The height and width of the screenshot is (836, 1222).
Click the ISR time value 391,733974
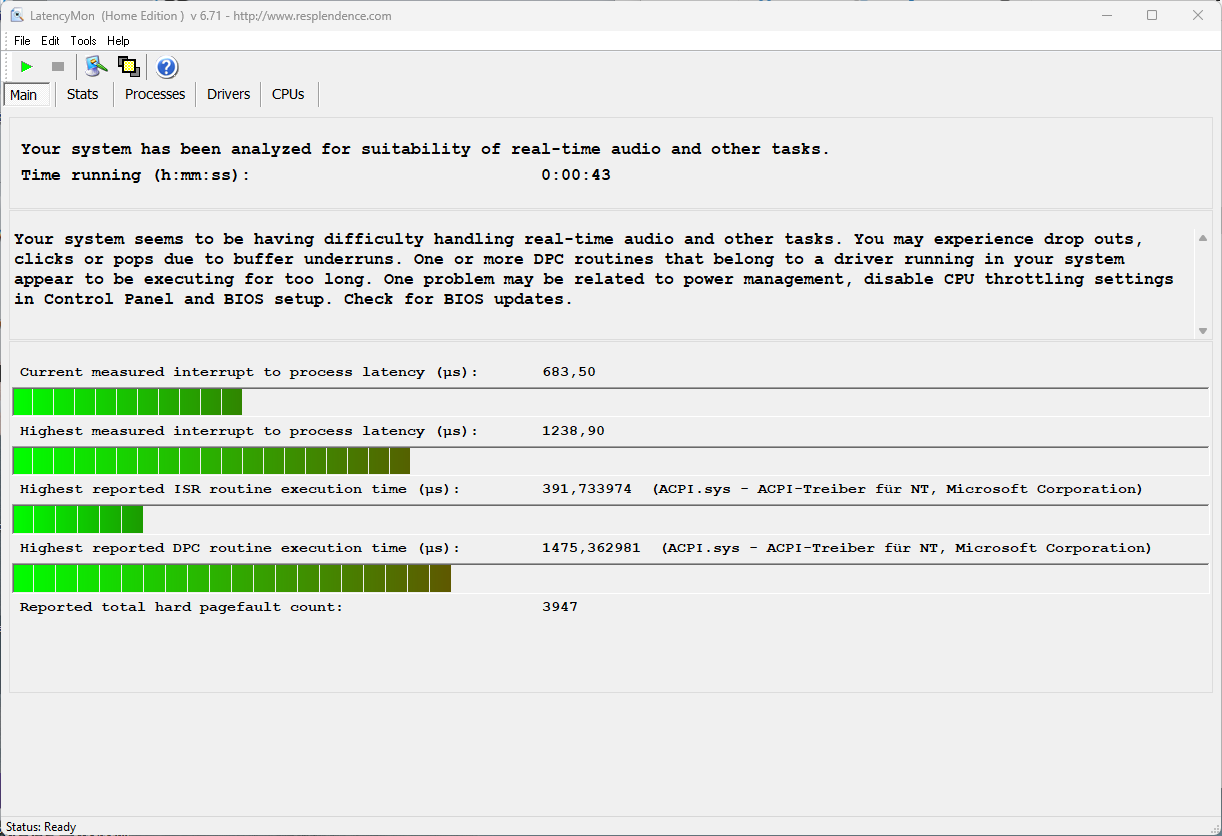pos(587,489)
